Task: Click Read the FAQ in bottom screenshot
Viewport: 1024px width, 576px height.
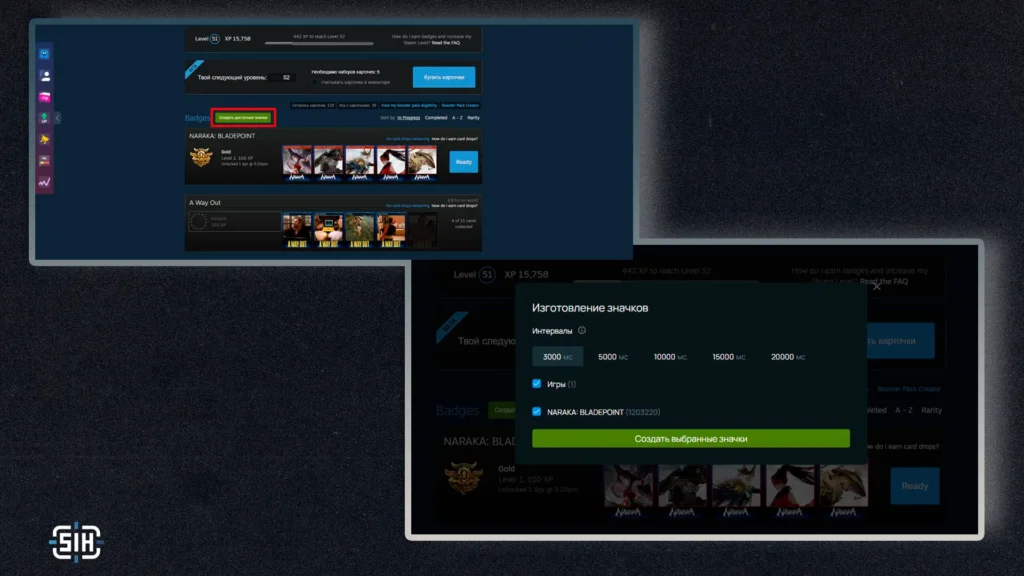Action: tap(884, 281)
